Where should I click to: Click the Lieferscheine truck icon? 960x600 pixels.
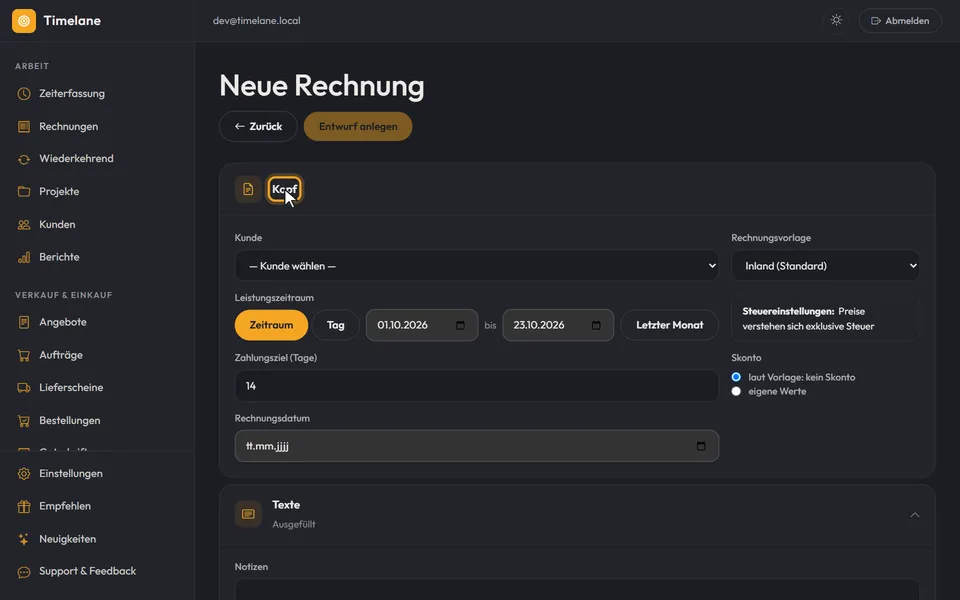click(24, 388)
